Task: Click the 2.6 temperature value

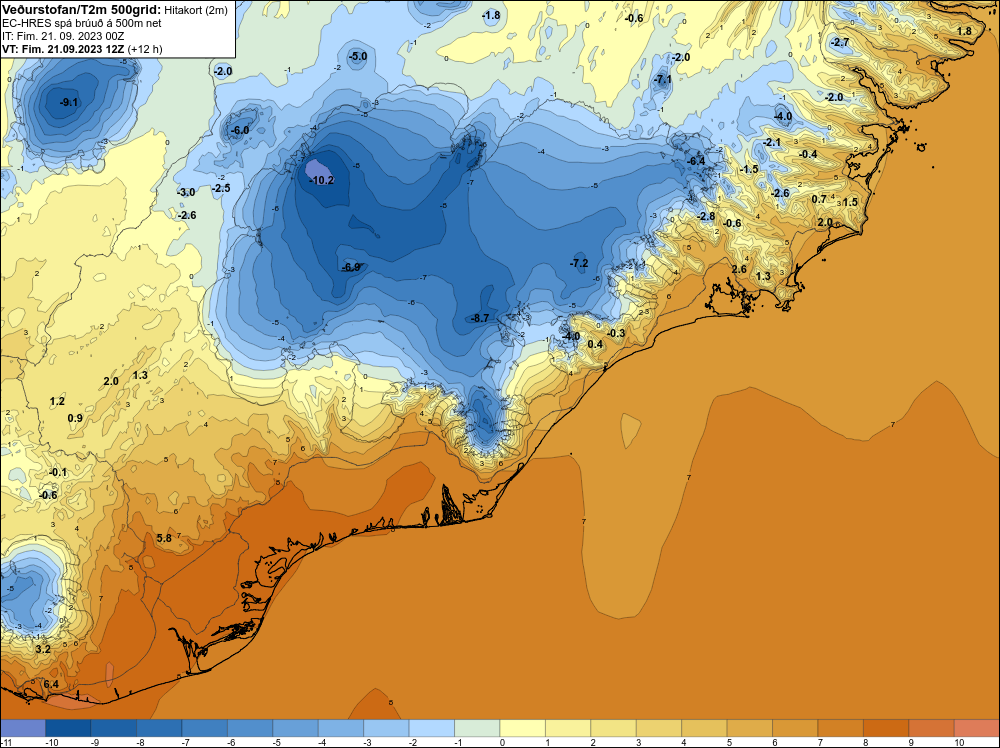Action: 739,269
